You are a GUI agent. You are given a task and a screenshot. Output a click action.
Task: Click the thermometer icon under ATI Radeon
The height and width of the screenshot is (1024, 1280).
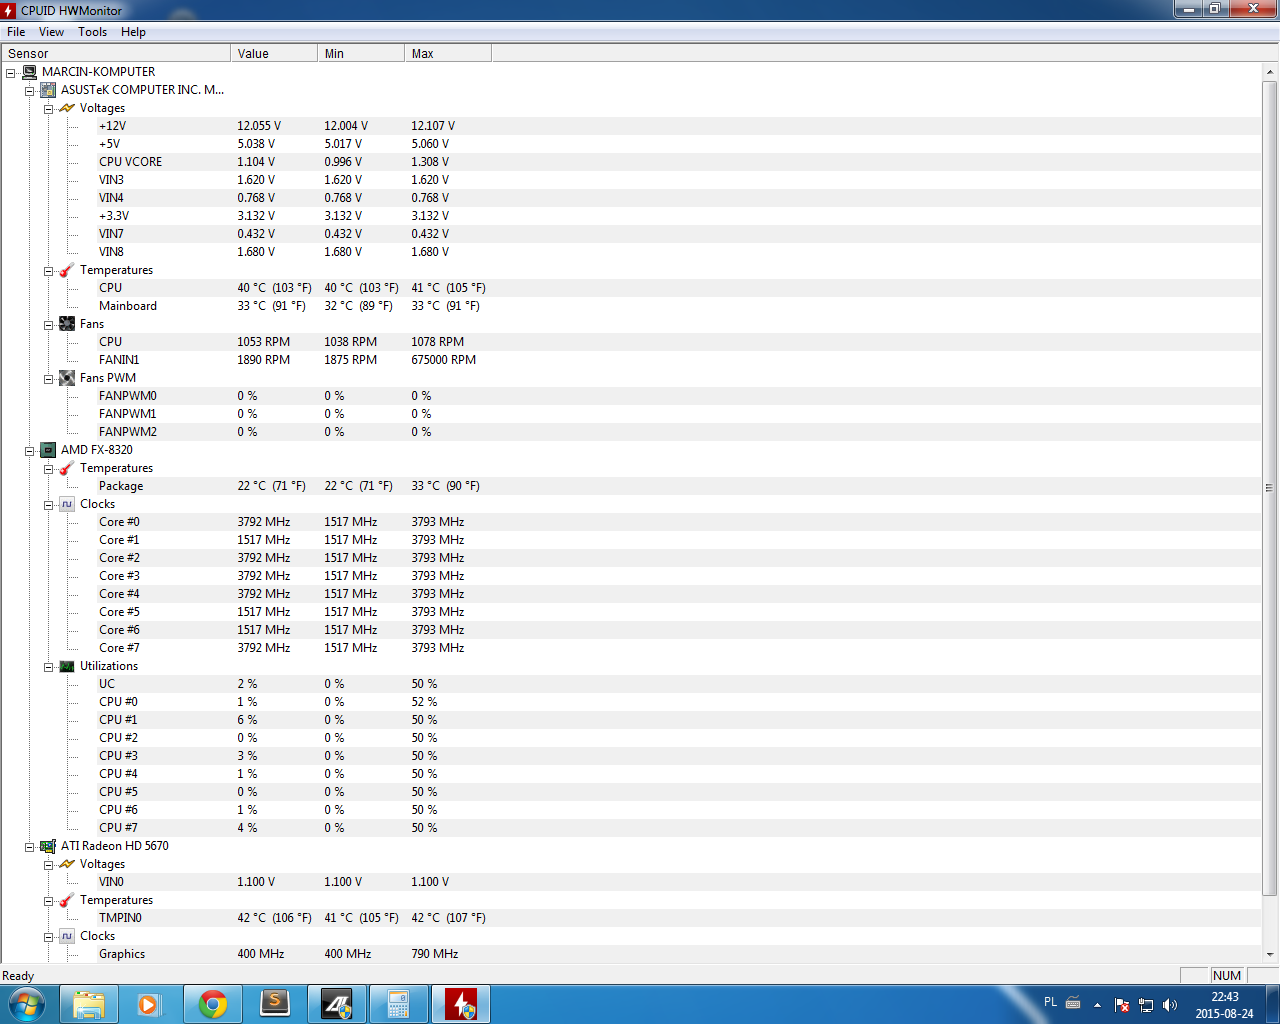pos(67,900)
